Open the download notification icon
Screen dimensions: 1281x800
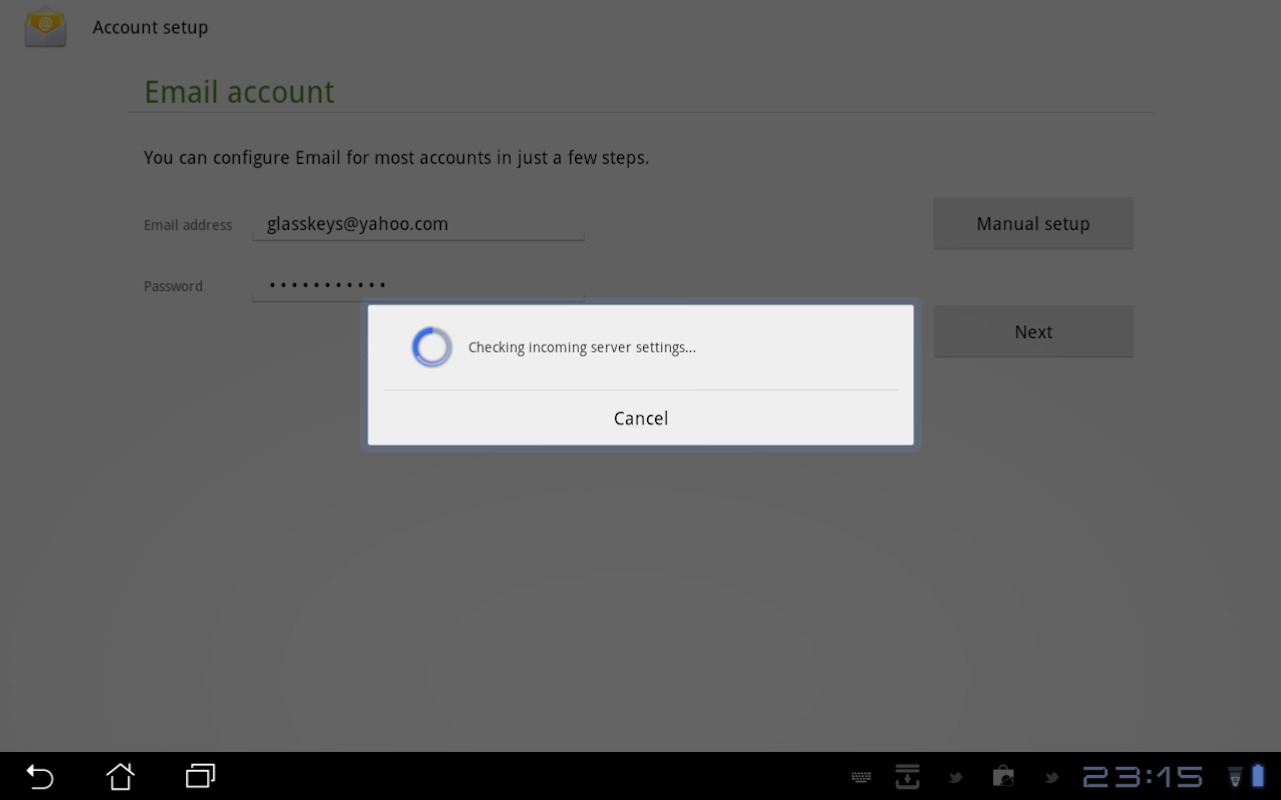point(907,776)
